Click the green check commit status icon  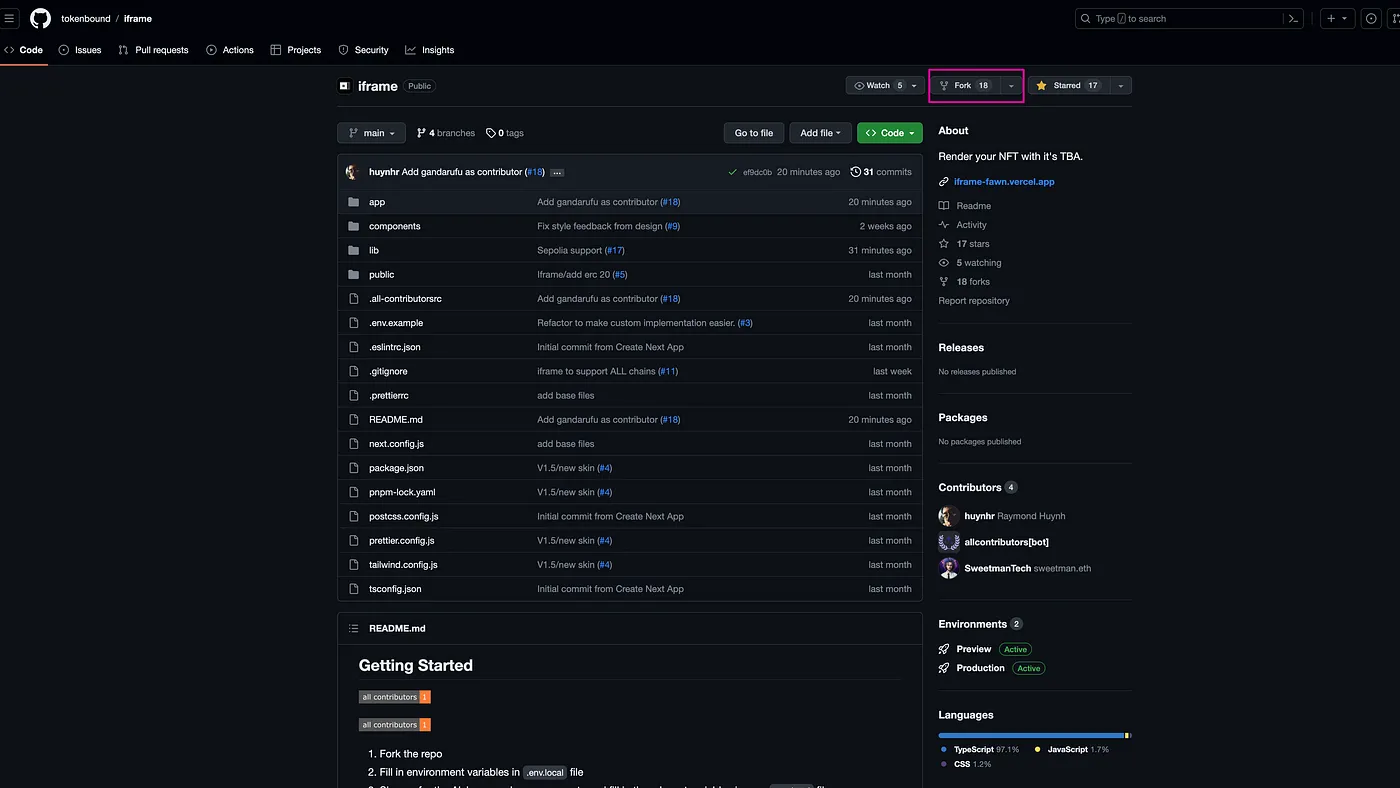pos(733,172)
